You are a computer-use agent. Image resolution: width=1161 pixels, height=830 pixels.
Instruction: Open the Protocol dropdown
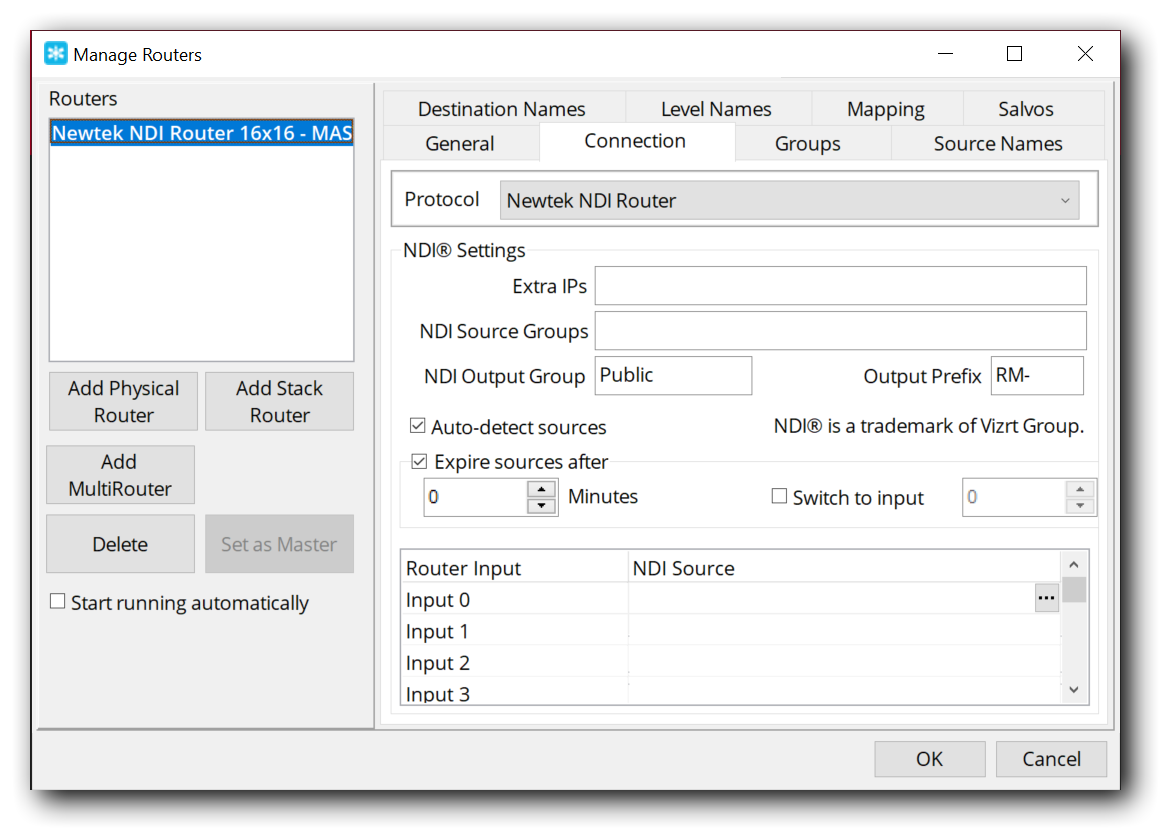click(789, 200)
